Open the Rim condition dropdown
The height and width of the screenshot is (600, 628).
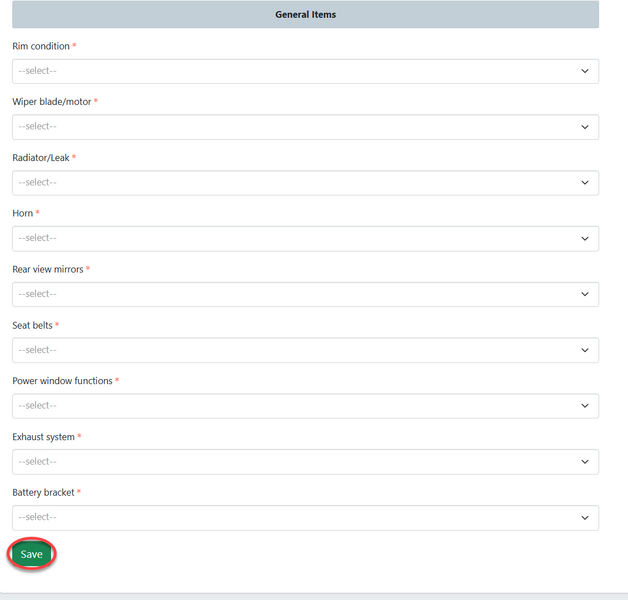pyautogui.click(x=305, y=71)
